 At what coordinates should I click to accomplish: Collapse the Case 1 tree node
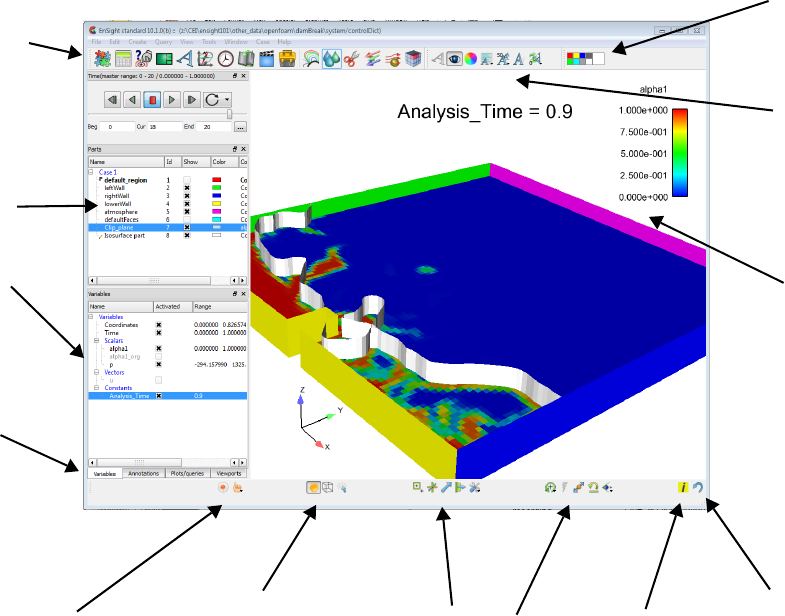coord(91,172)
